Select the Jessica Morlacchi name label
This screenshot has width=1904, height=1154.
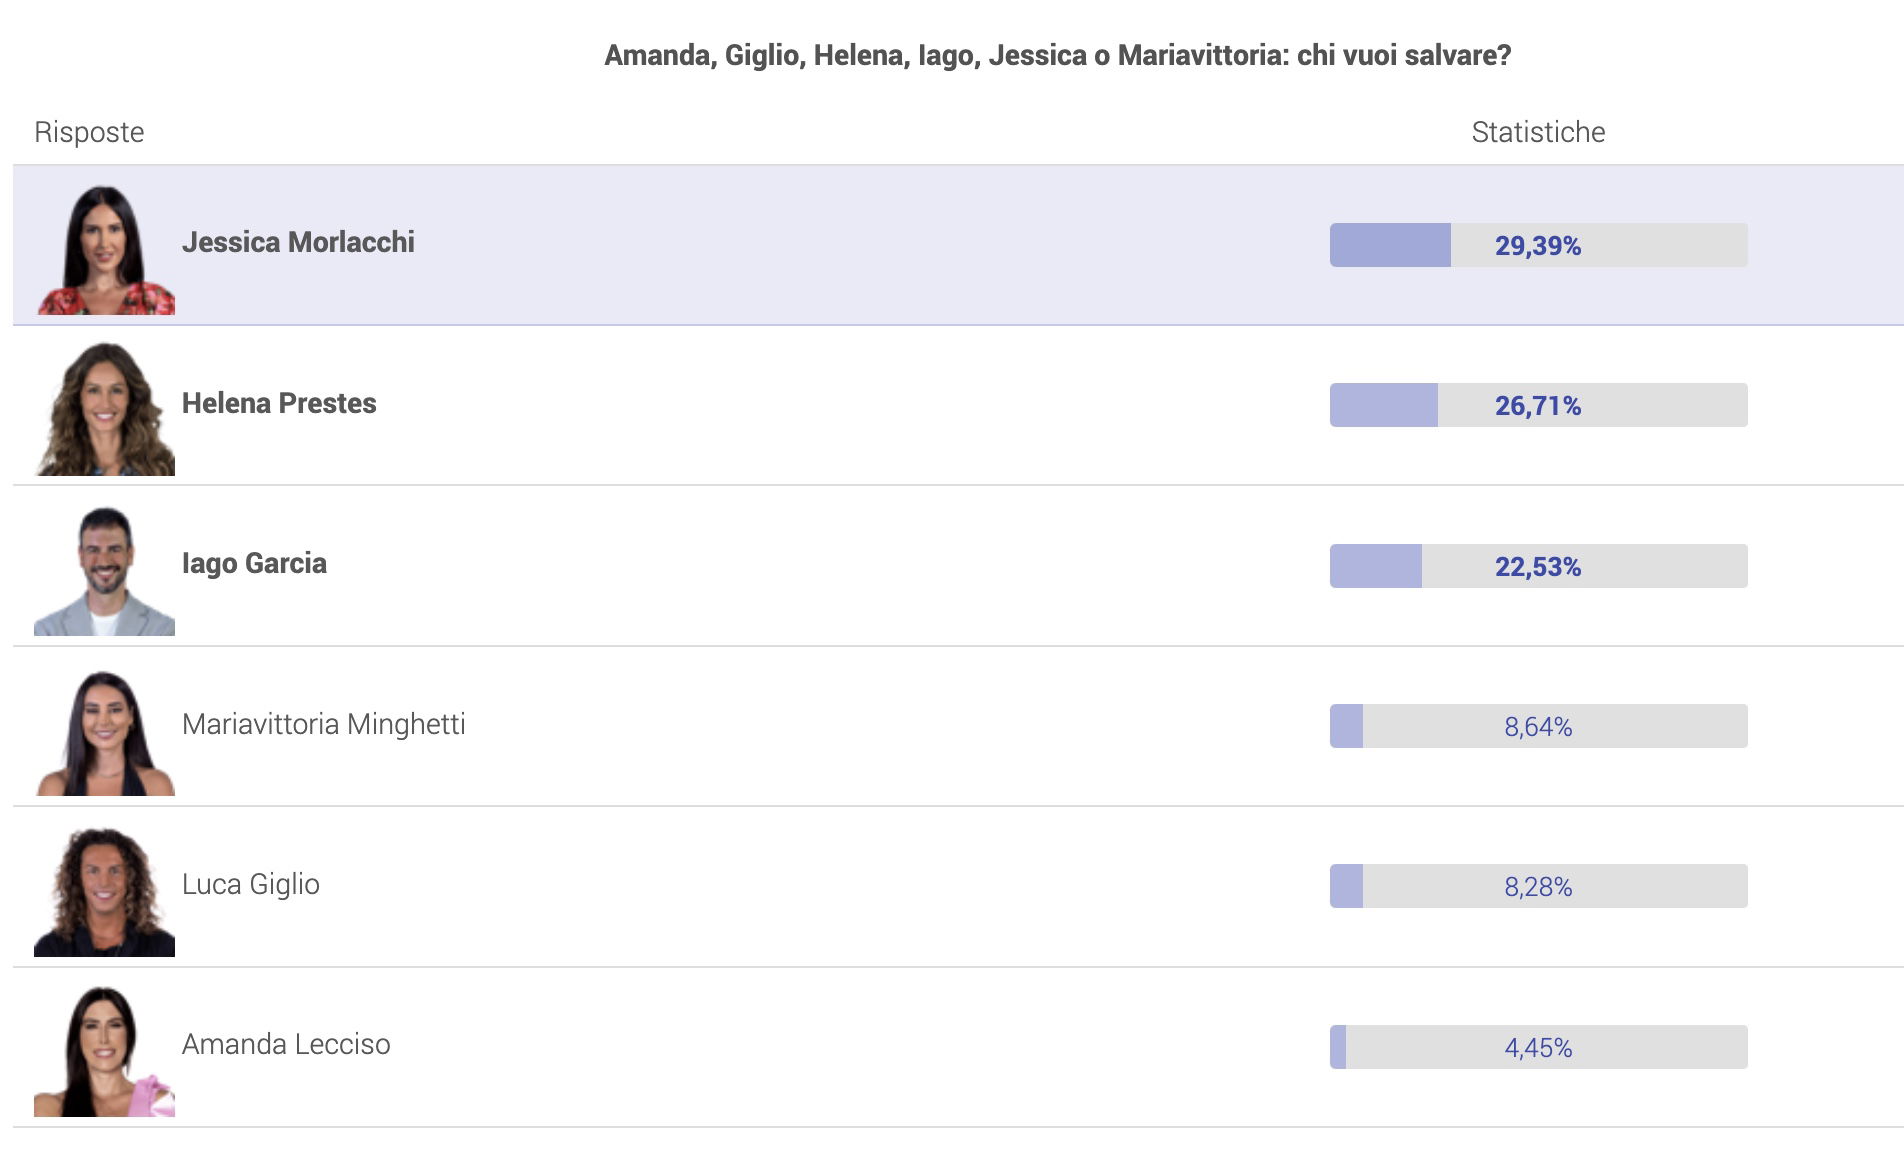(x=298, y=243)
